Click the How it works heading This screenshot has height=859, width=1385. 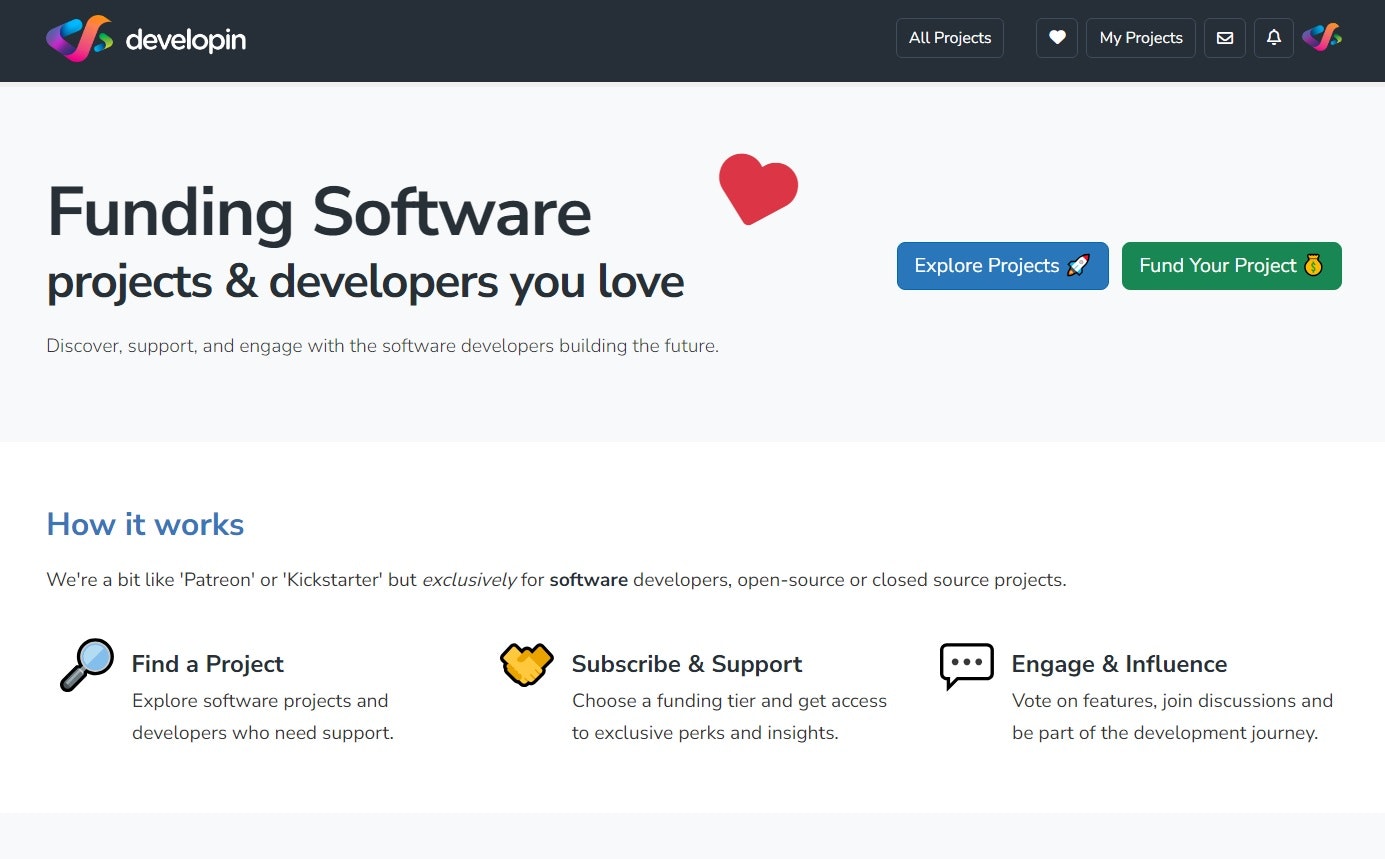(145, 524)
